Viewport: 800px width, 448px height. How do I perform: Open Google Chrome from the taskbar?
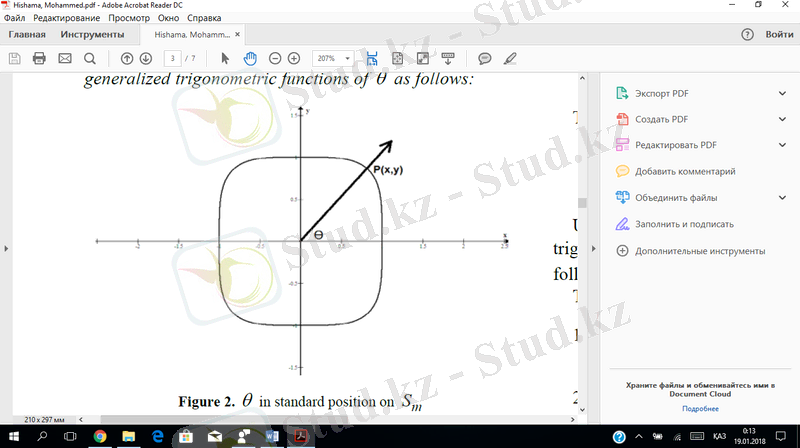(x=101, y=437)
